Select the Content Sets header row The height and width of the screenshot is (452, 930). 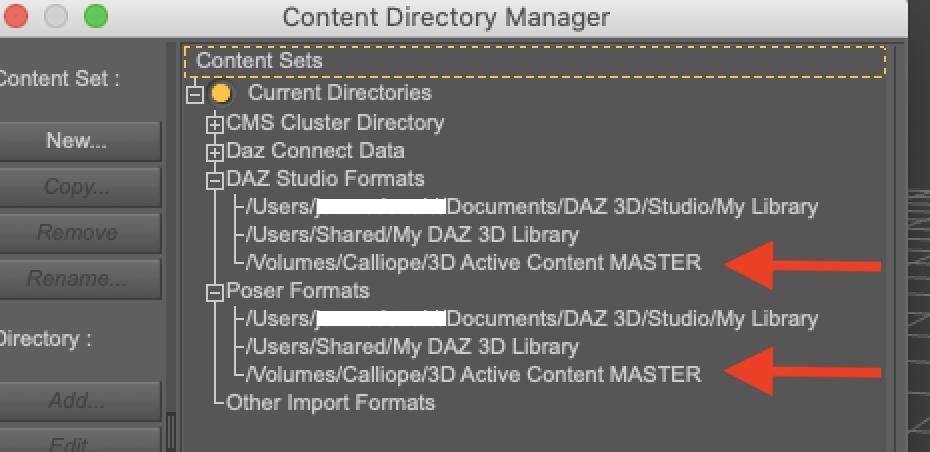click(x=535, y=61)
